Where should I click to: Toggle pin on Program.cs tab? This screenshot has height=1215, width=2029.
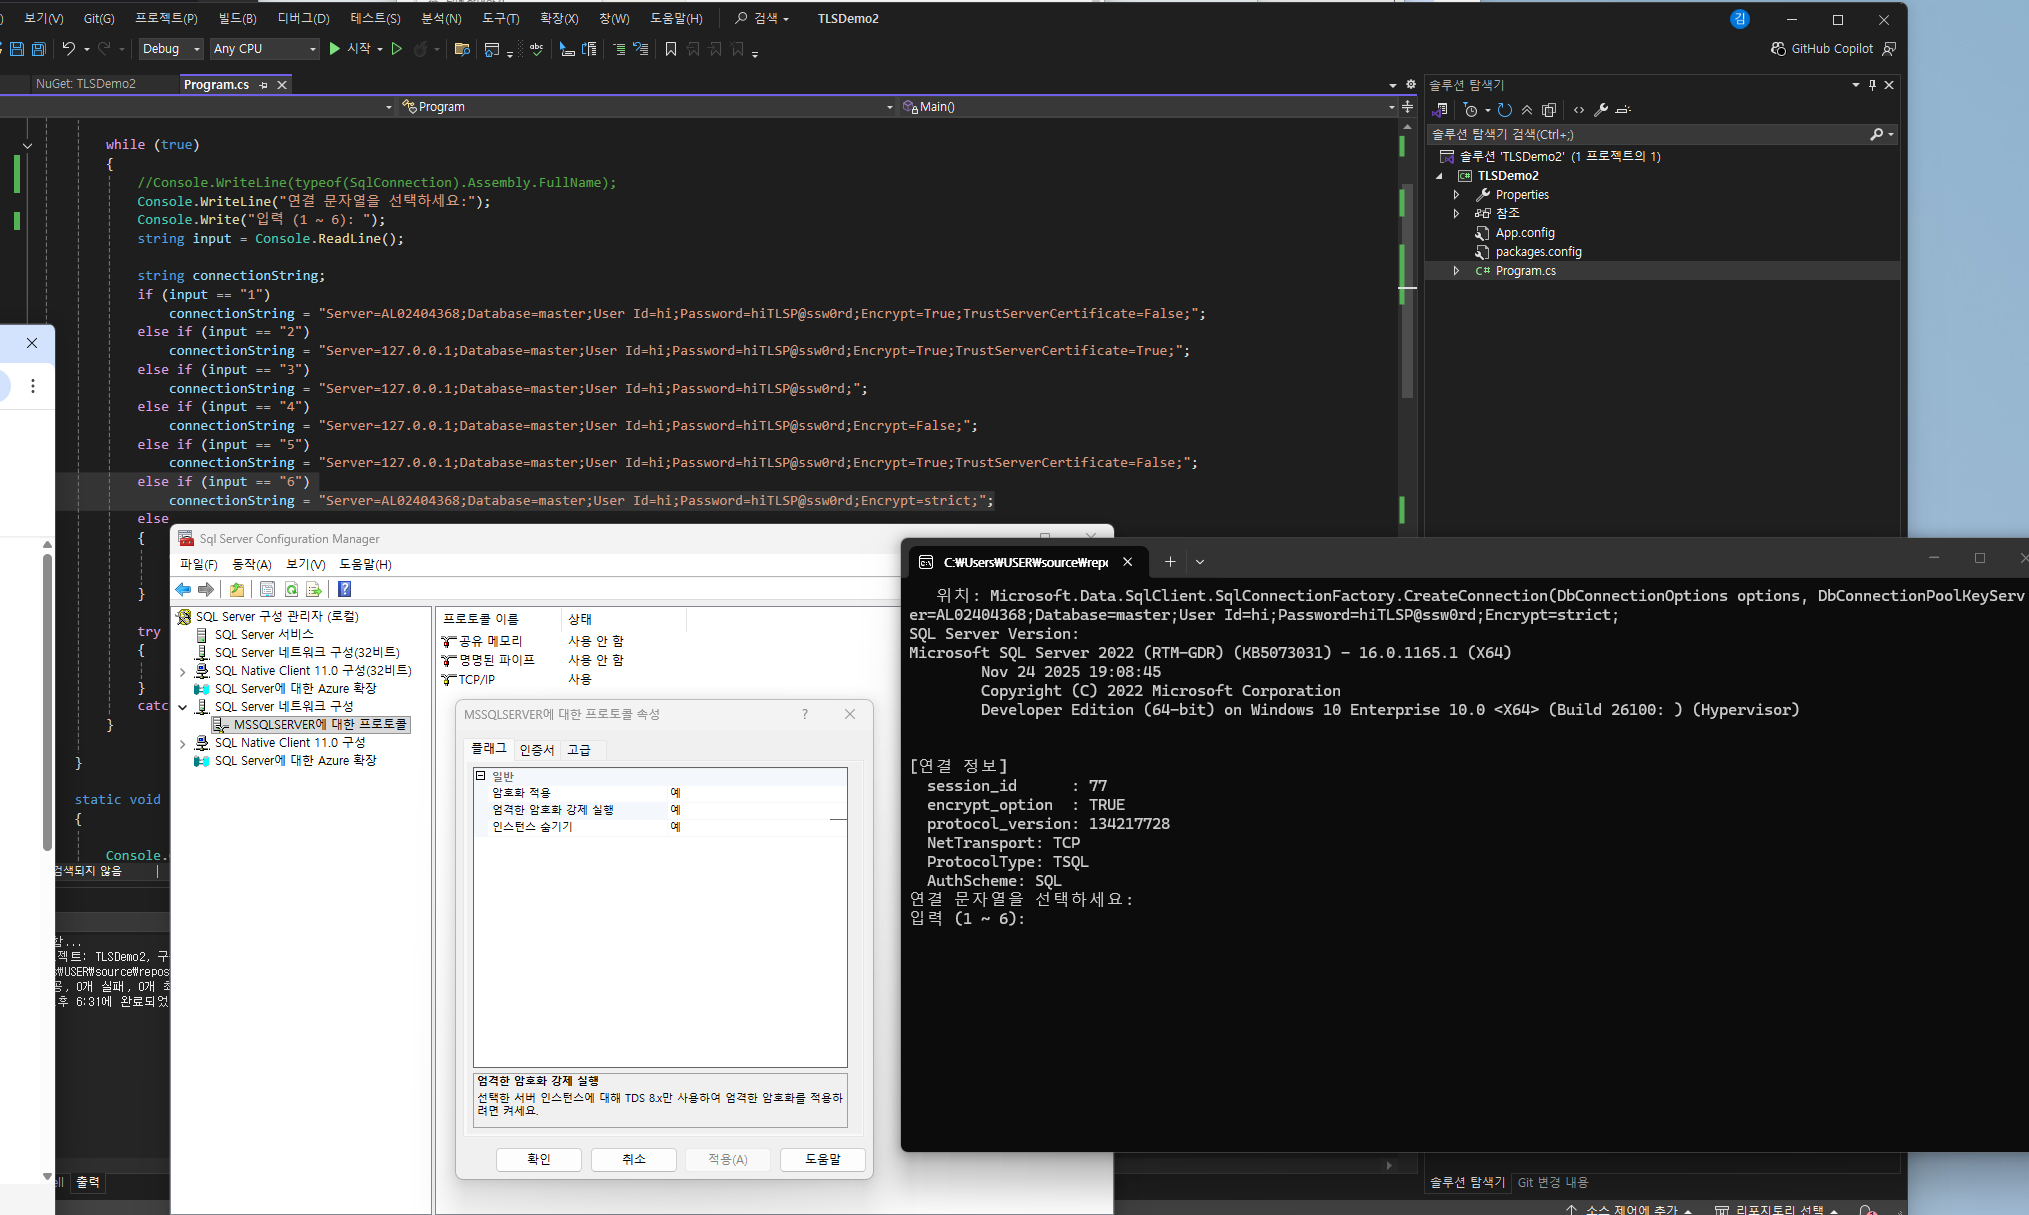264,85
